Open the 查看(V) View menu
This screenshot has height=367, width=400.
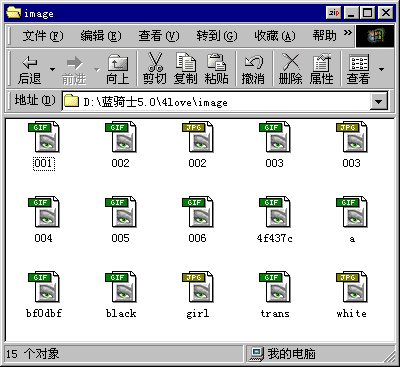pos(159,36)
